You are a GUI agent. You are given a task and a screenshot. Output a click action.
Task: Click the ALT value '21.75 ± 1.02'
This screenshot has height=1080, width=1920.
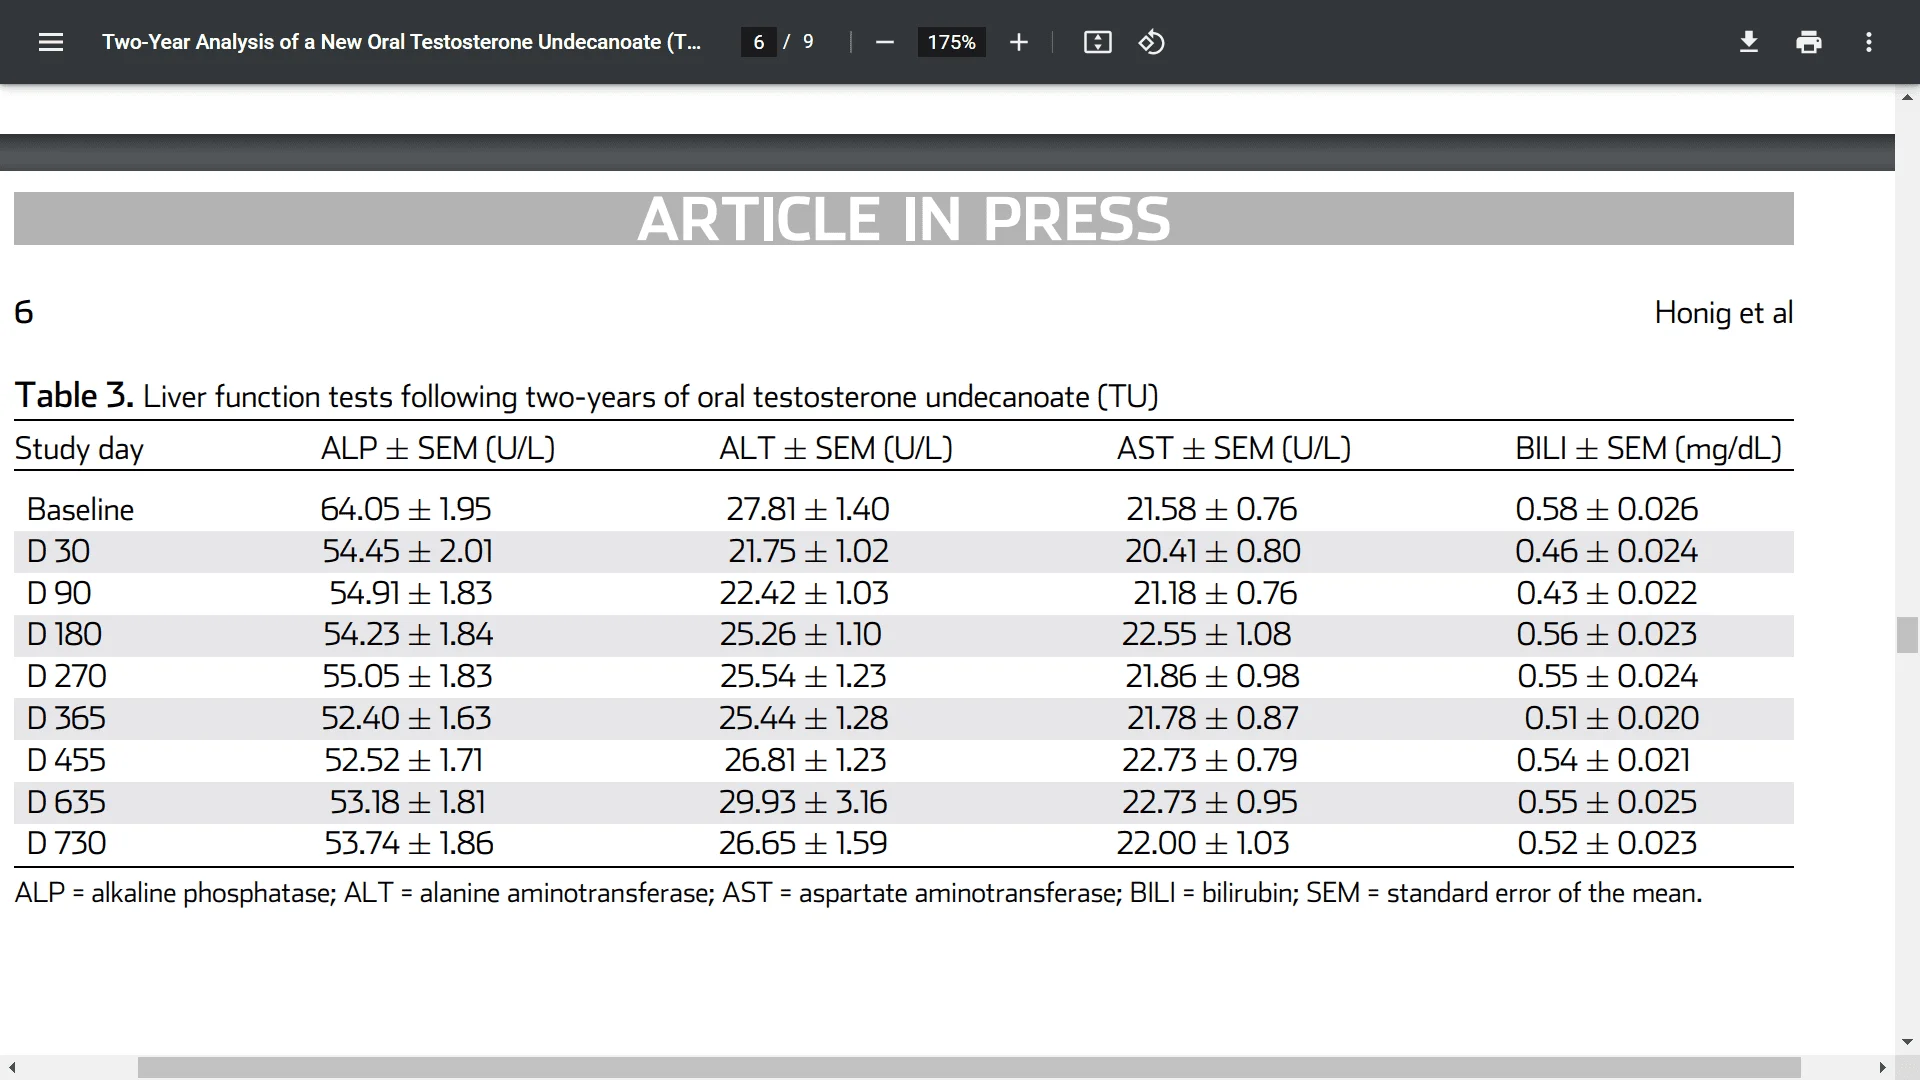click(x=808, y=552)
